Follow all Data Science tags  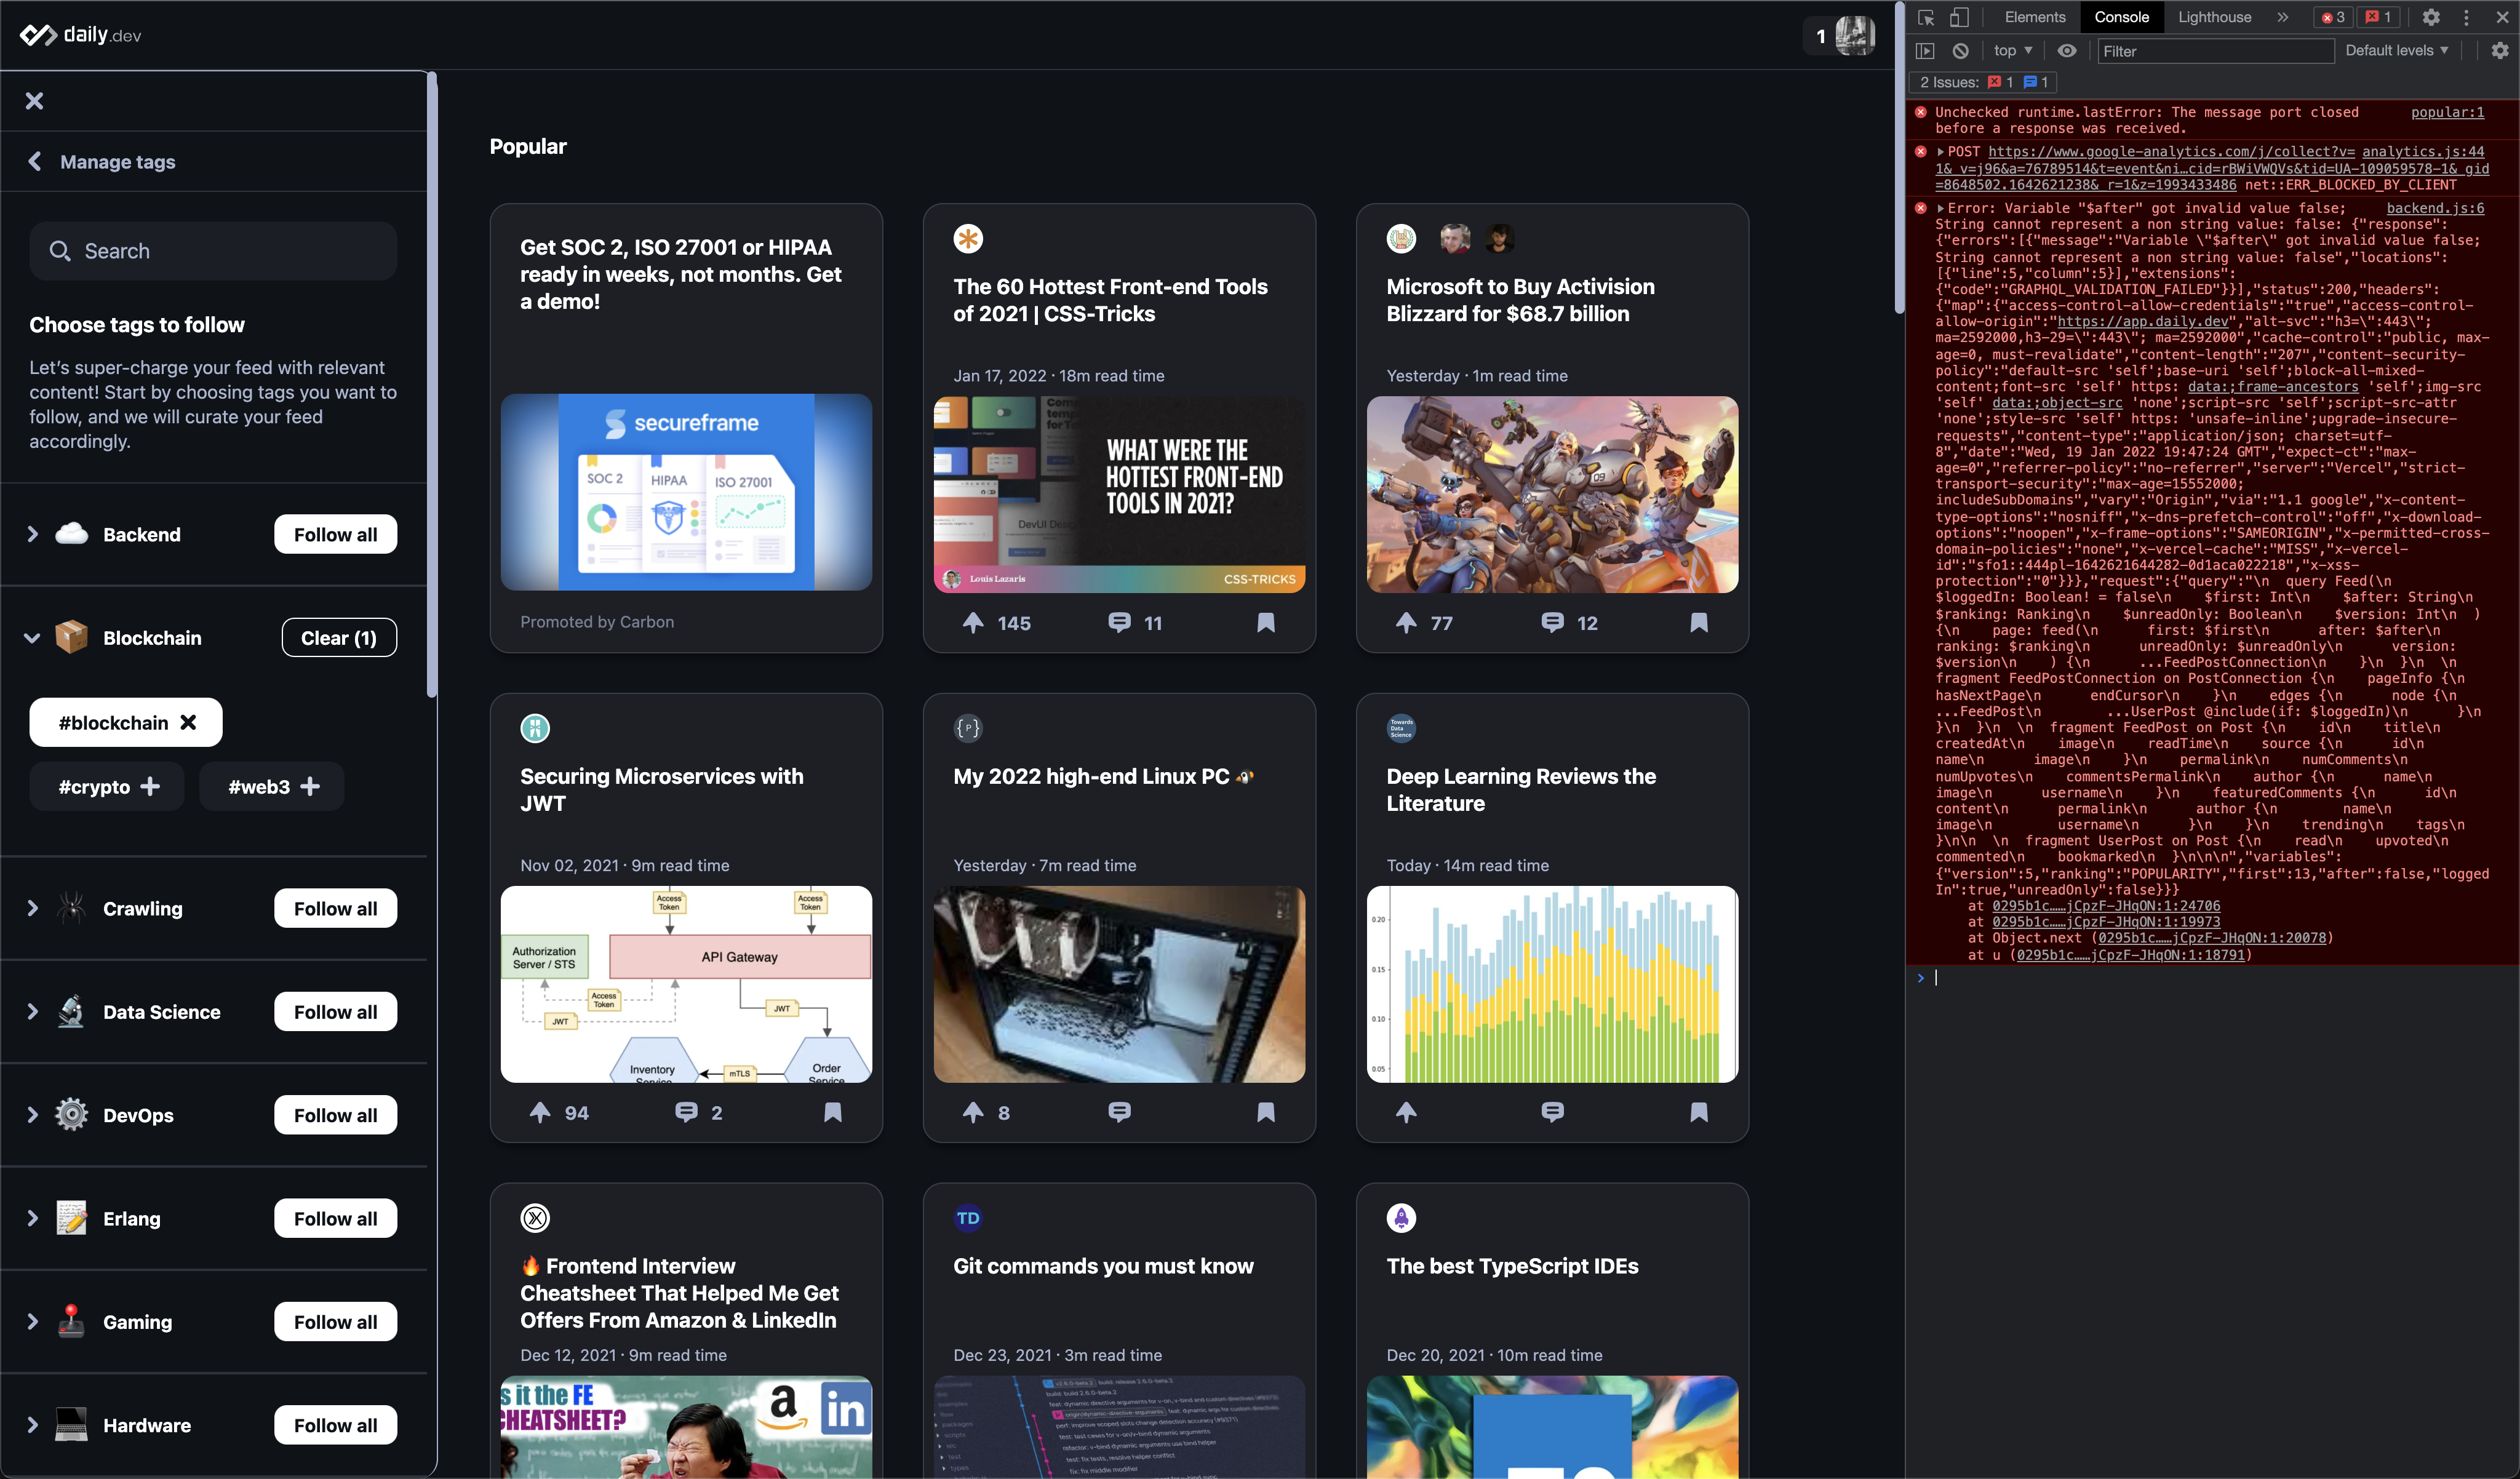(335, 1012)
